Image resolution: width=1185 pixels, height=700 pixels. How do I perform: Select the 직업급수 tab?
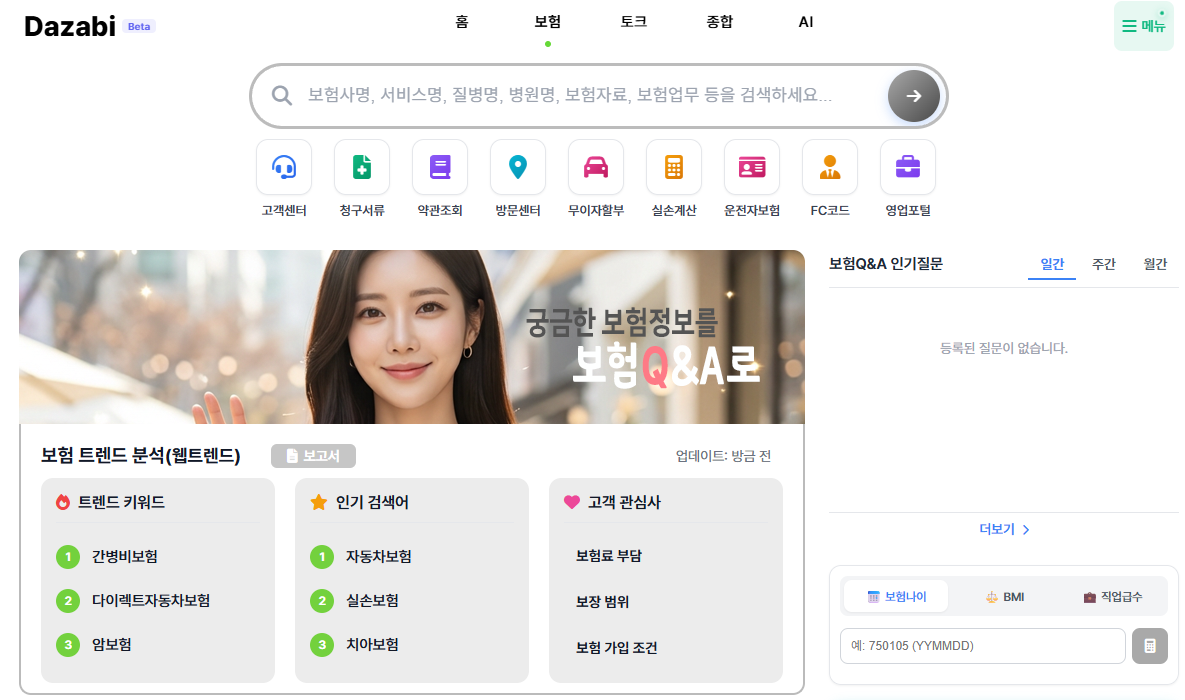(x=1112, y=597)
